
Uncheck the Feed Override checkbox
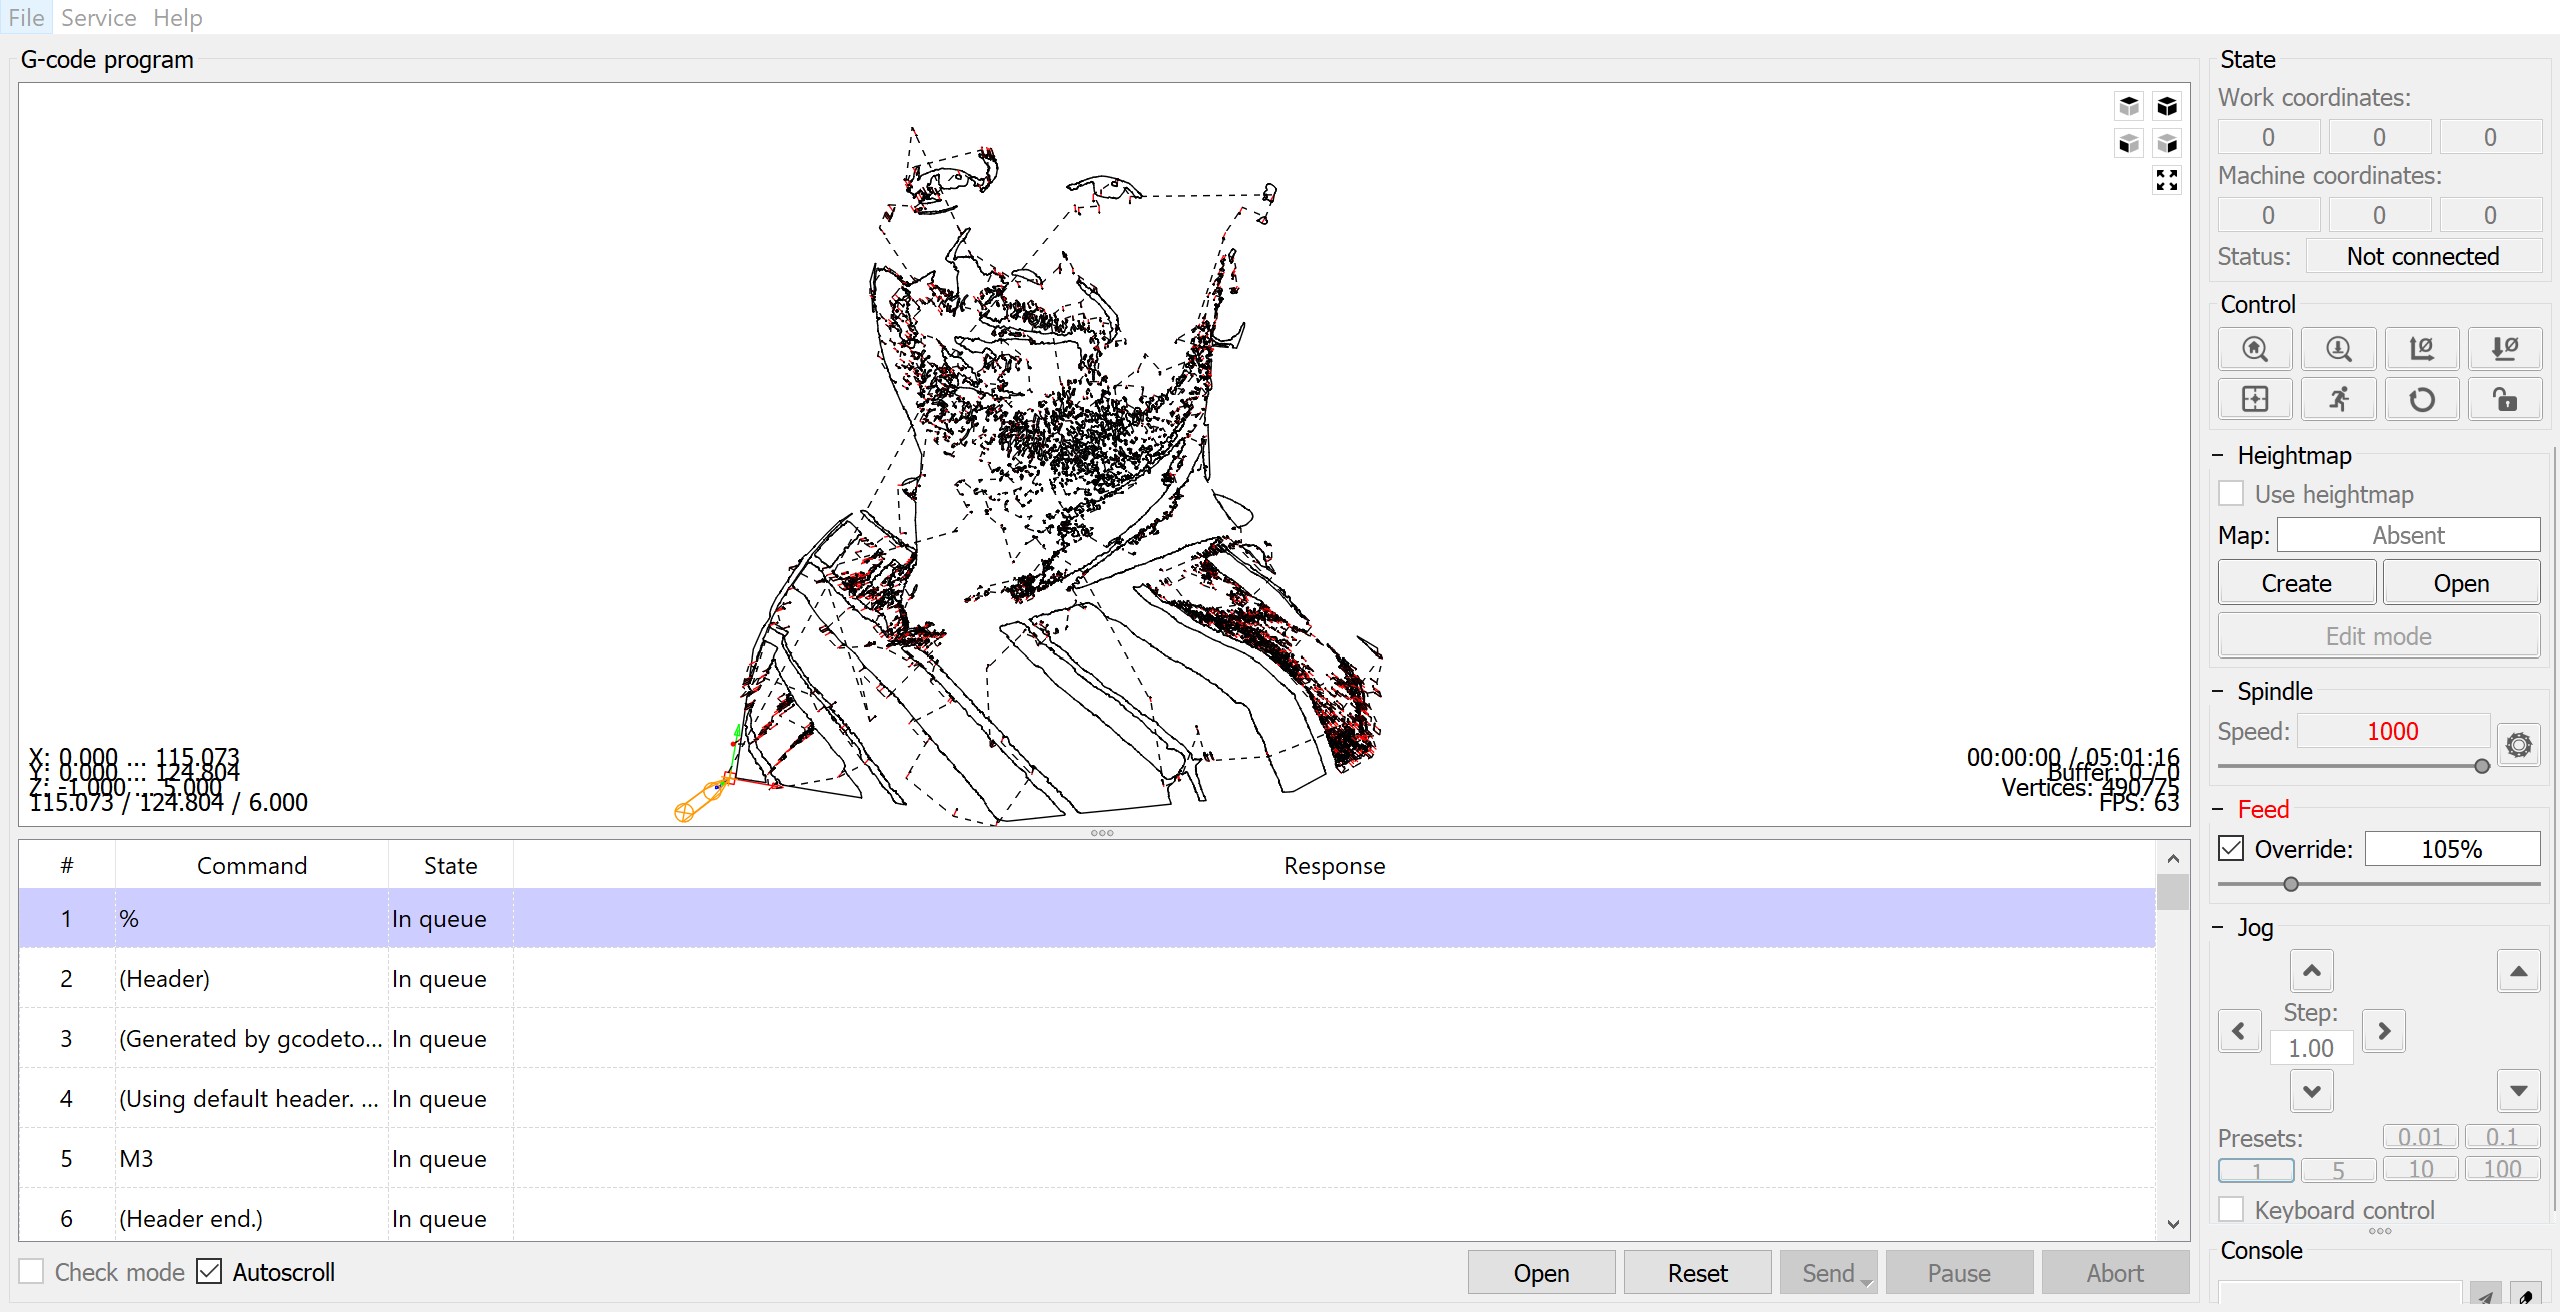pyautogui.click(x=2231, y=849)
